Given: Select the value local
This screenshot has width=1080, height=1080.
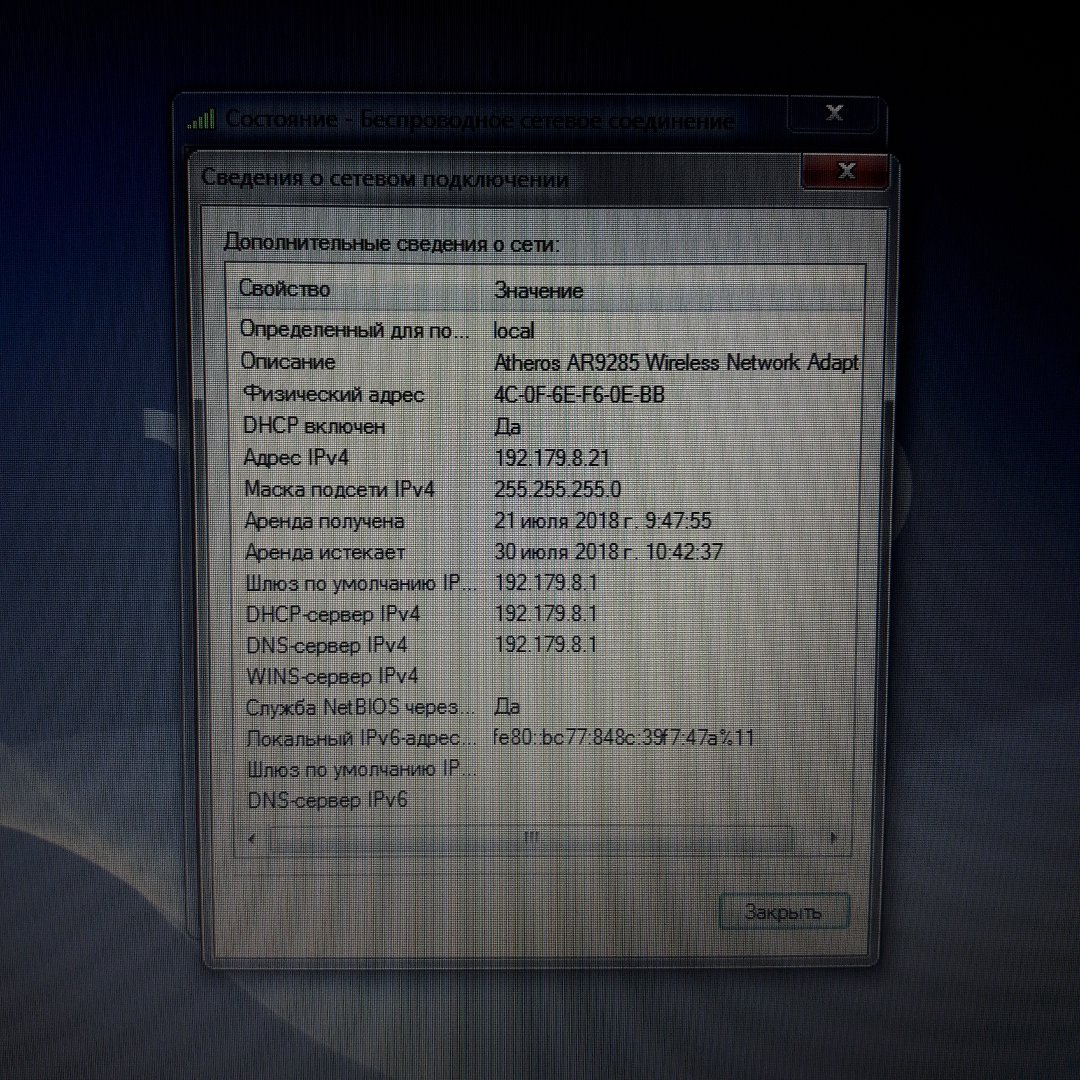Looking at the screenshot, I should click(x=514, y=331).
